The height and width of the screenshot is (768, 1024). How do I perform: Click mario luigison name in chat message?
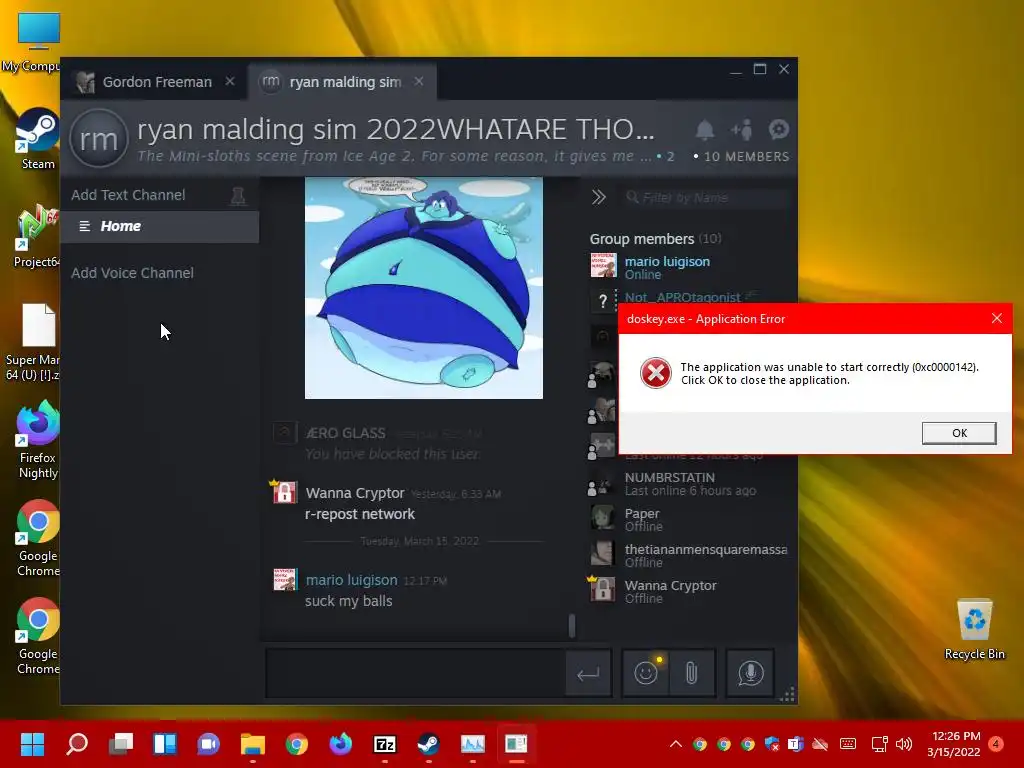click(x=351, y=580)
